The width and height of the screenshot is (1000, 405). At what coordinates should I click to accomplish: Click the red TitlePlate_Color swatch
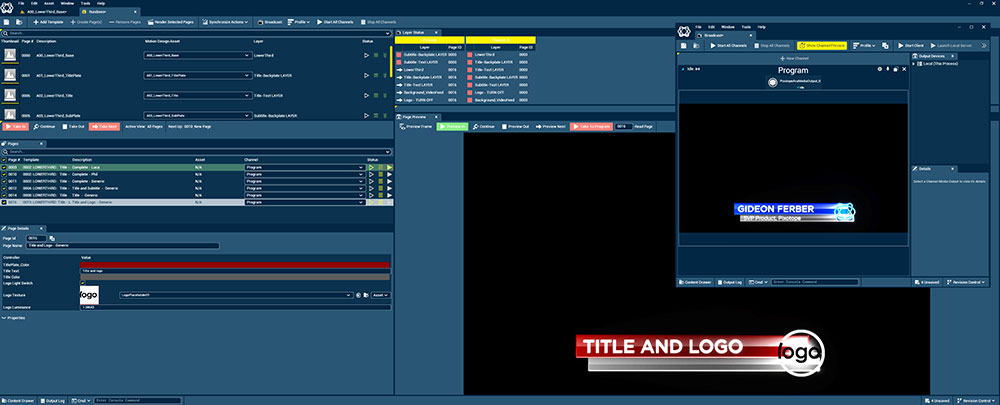pyautogui.click(x=235, y=264)
